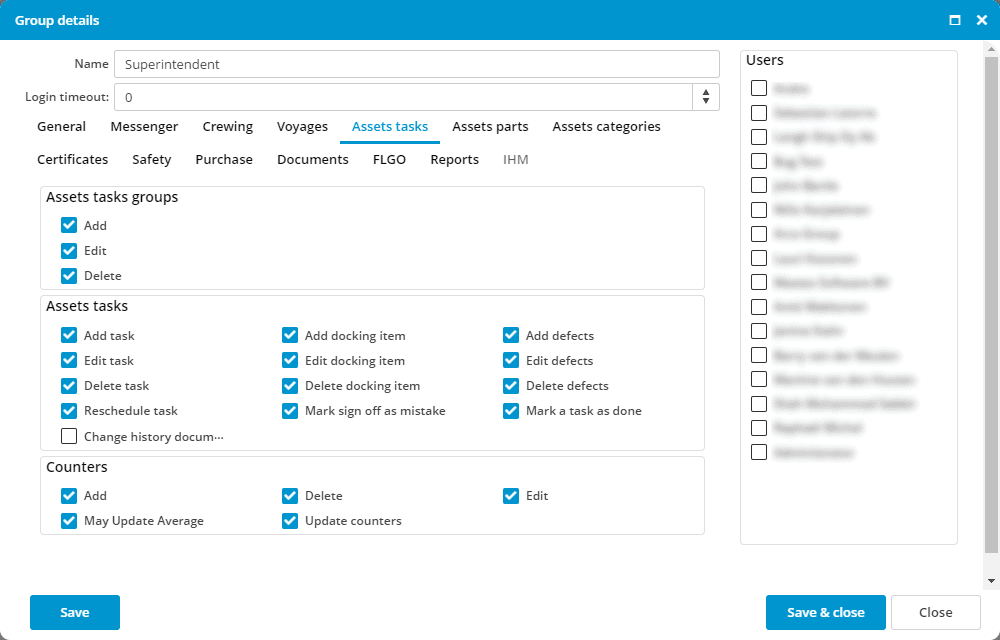Uncheck the Reschedule task permission
Image resolution: width=1000 pixels, height=640 pixels.
click(x=69, y=411)
